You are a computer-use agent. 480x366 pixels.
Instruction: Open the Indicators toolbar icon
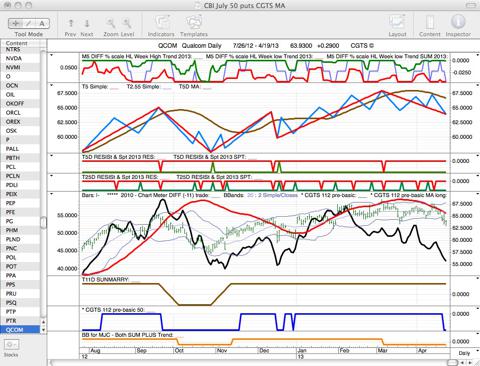coord(162,23)
